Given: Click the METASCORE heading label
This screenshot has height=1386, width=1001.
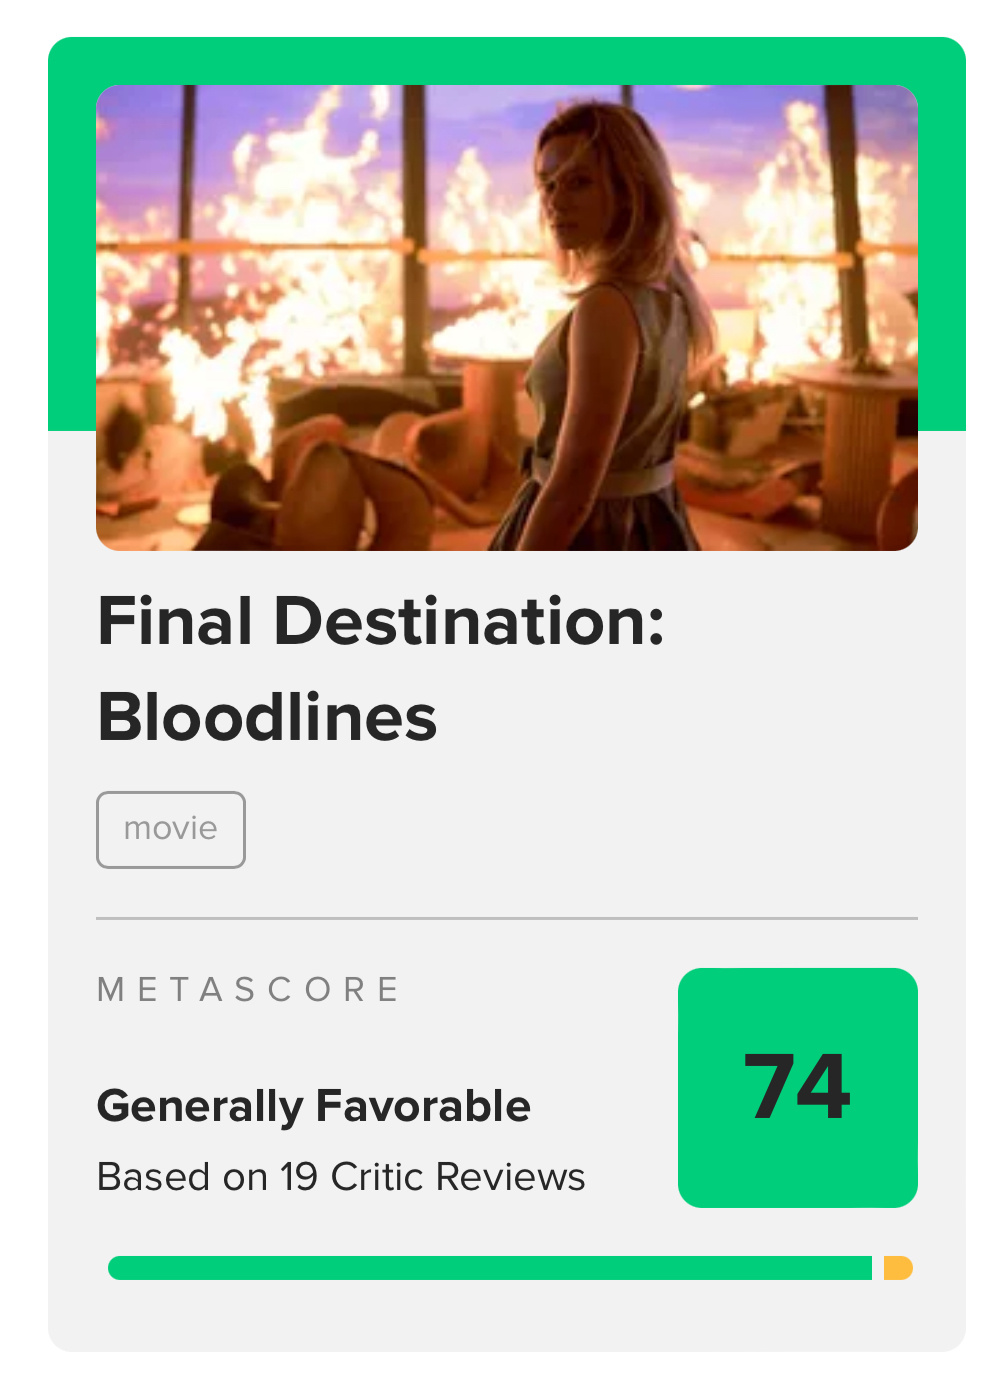Looking at the screenshot, I should pos(248,990).
